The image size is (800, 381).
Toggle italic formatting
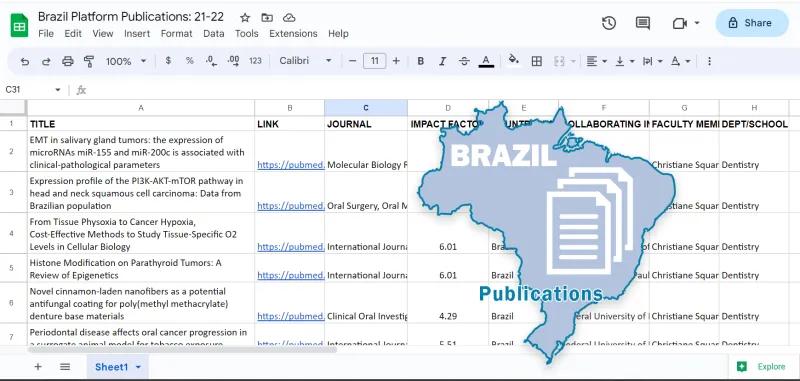point(442,61)
